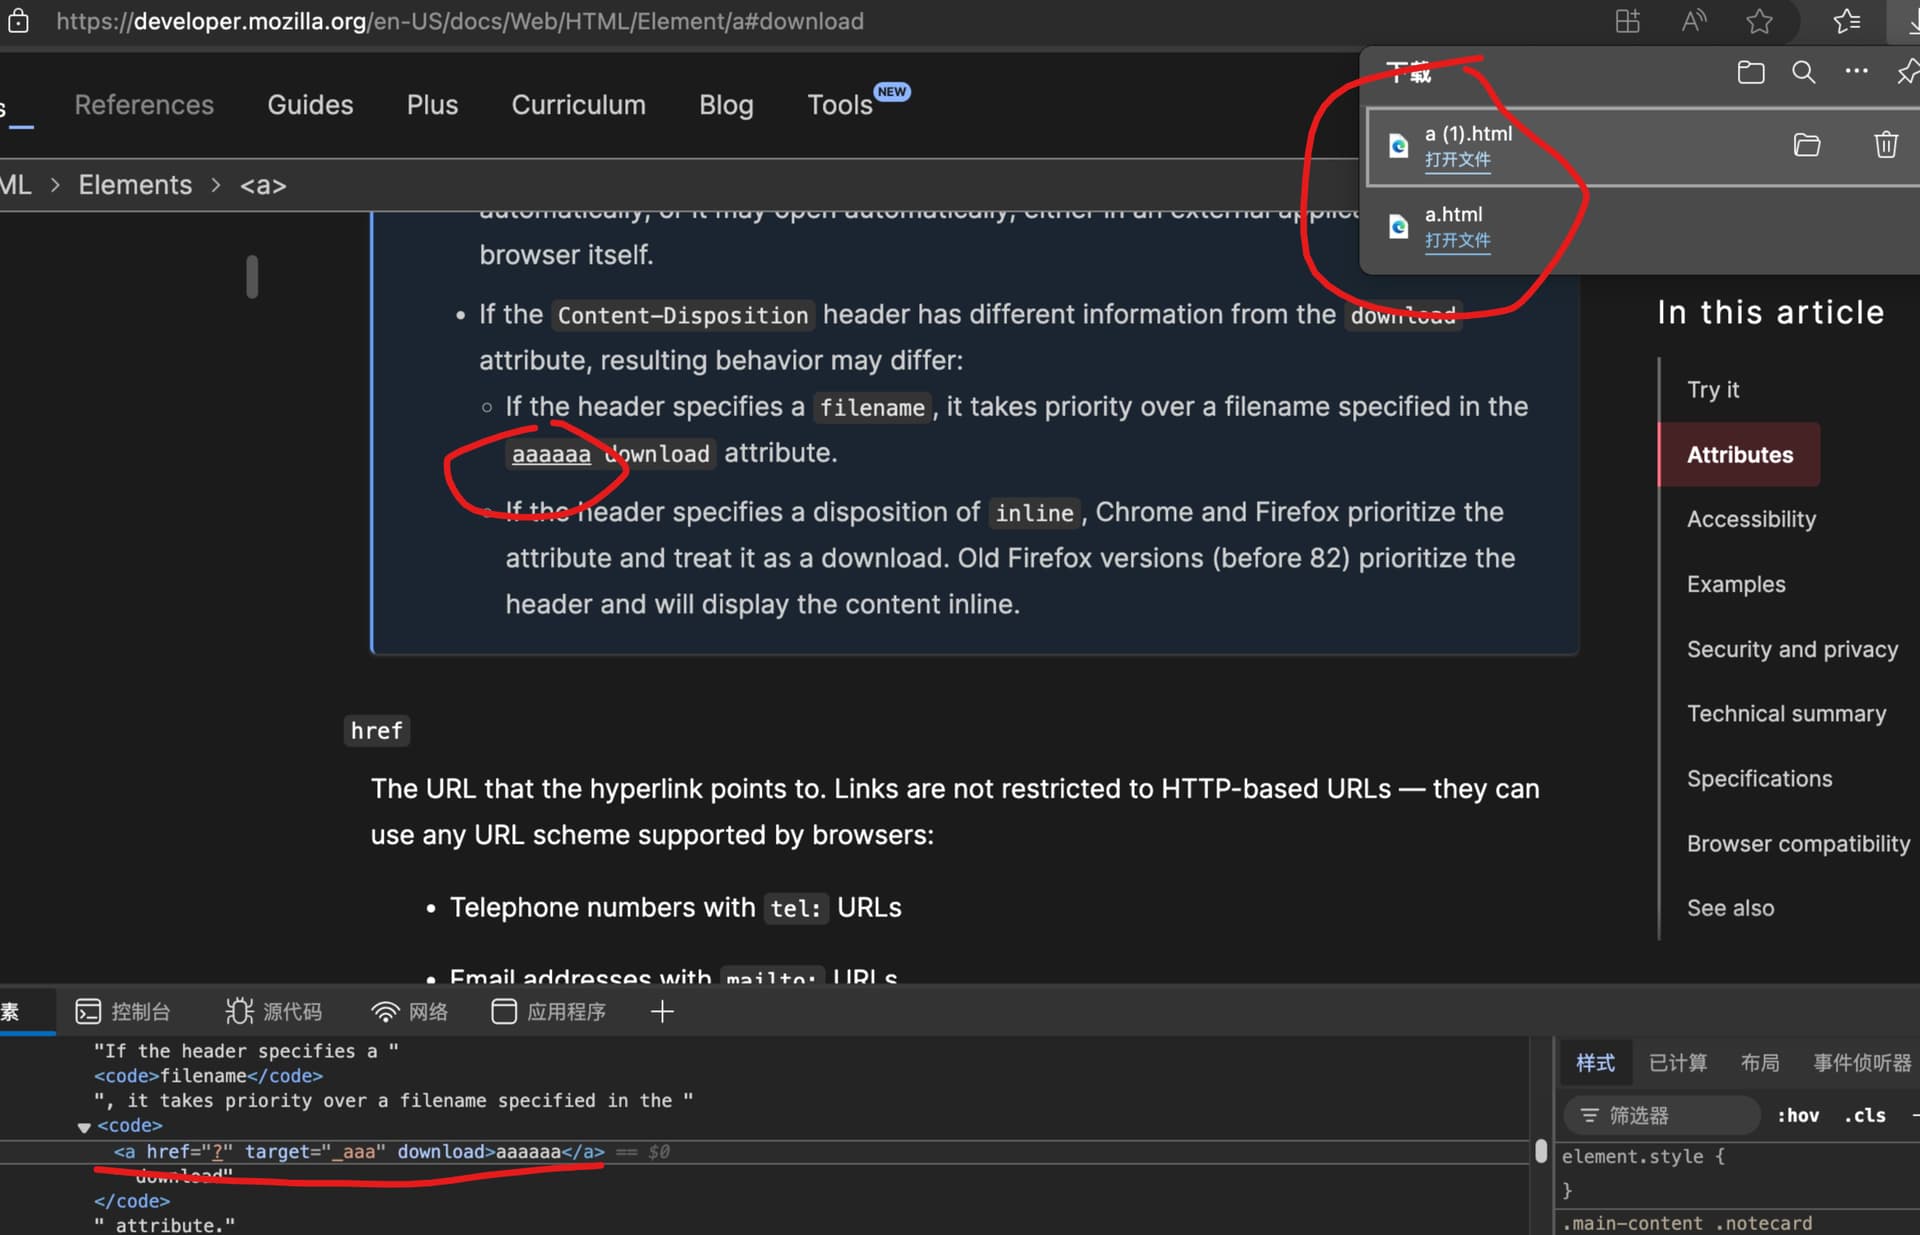The height and width of the screenshot is (1235, 1920).
Task: Open the 网络 network tab
Action: [x=409, y=1012]
